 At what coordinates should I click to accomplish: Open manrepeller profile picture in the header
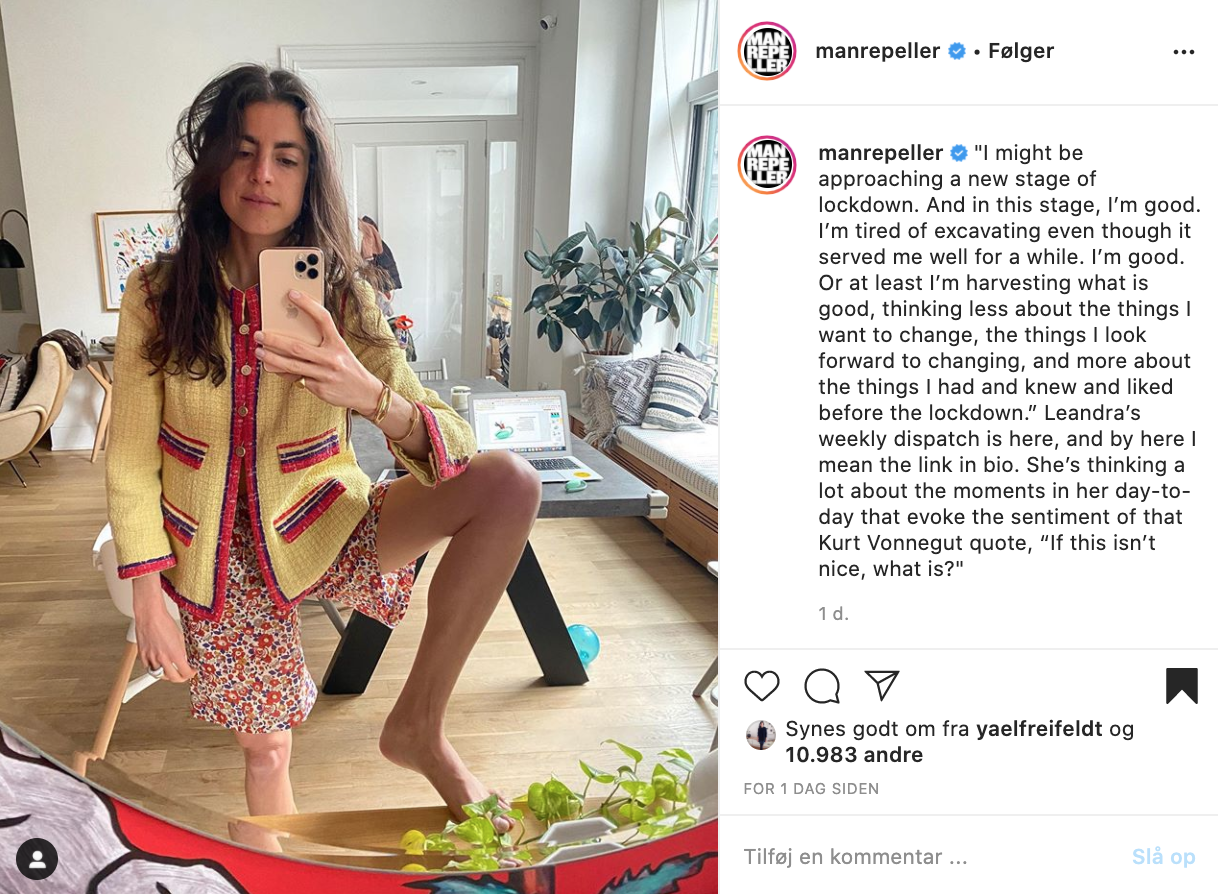(767, 51)
